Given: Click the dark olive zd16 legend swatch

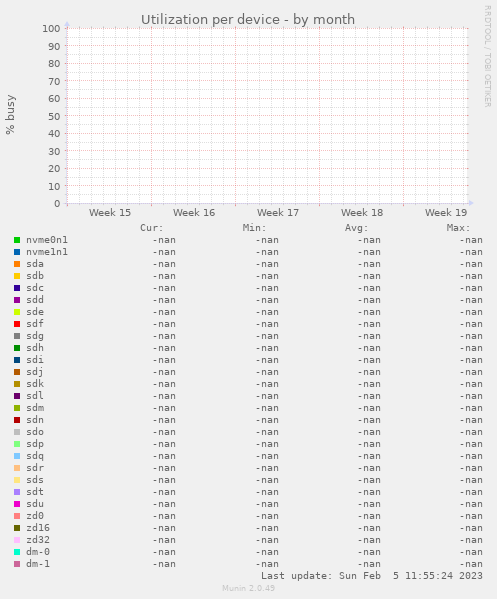Looking at the screenshot, I should tap(17, 528).
